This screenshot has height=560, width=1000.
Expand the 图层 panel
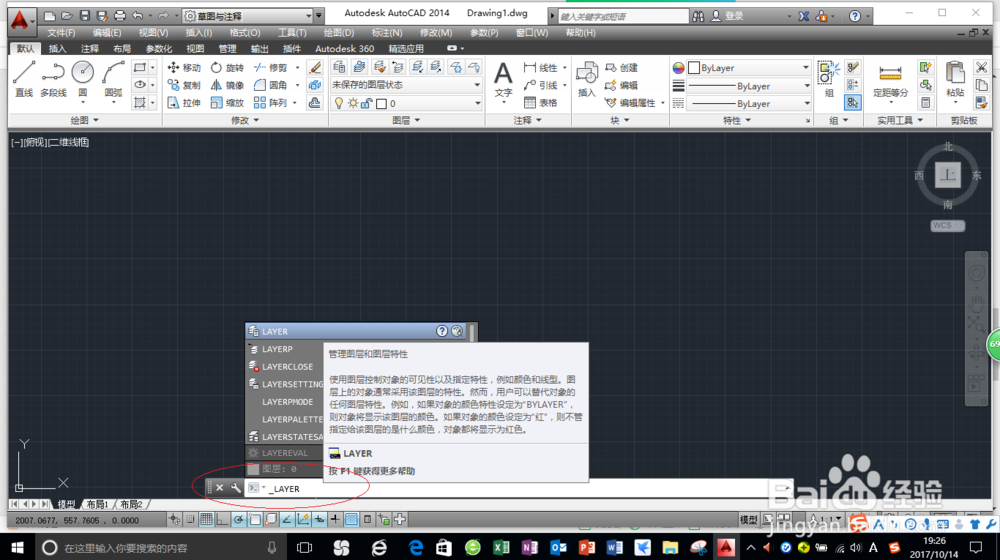(x=406, y=120)
